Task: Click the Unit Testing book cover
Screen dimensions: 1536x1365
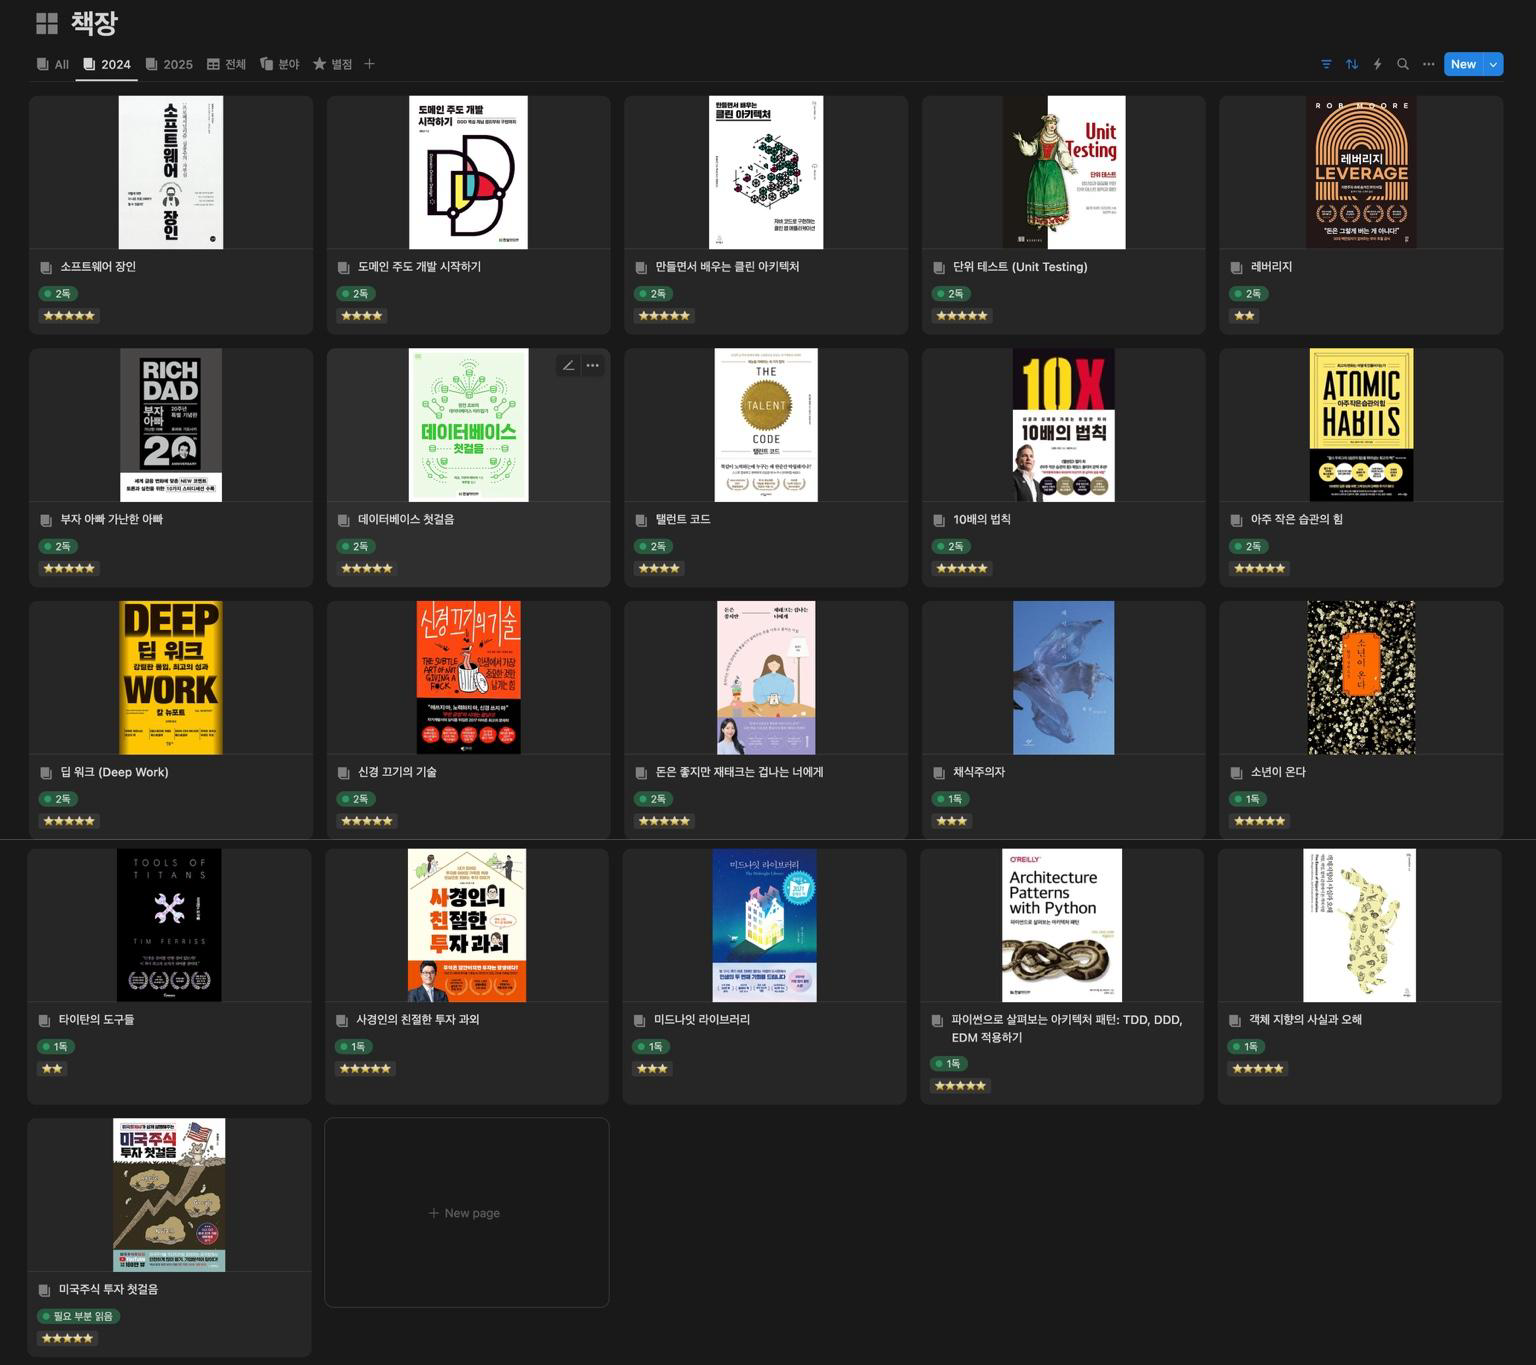Action: pyautogui.click(x=1064, y=172)
